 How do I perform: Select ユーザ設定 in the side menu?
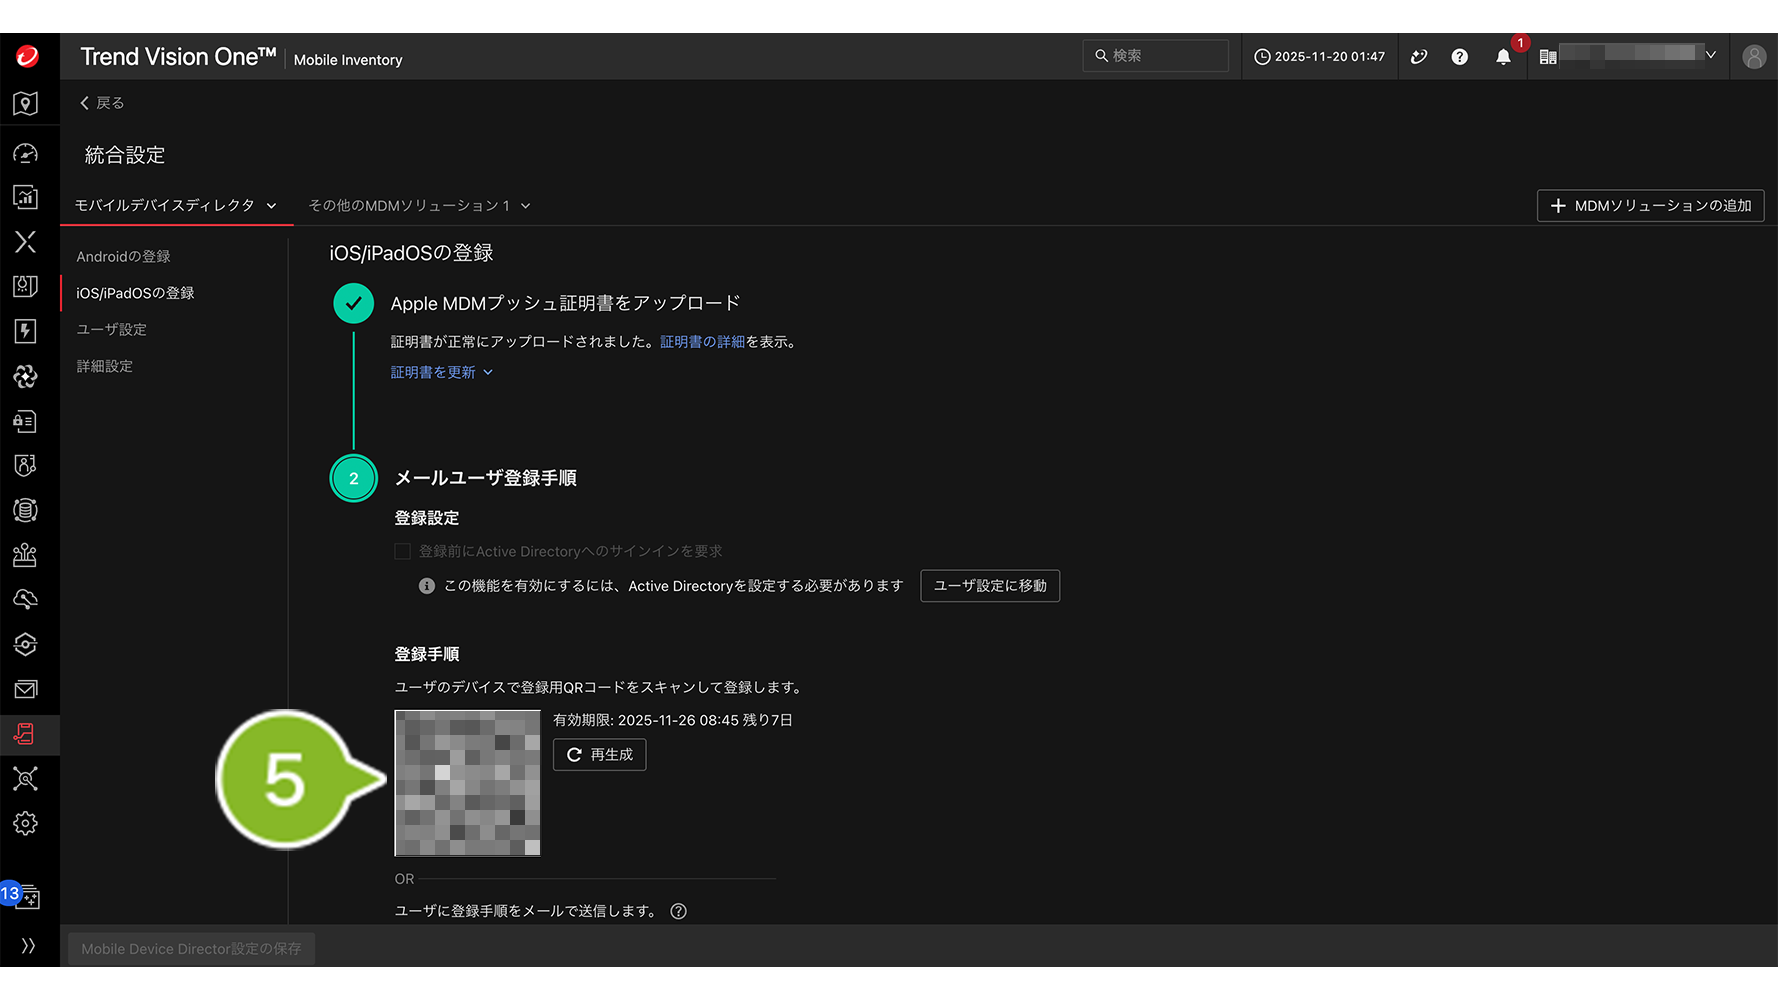point(111,330)
